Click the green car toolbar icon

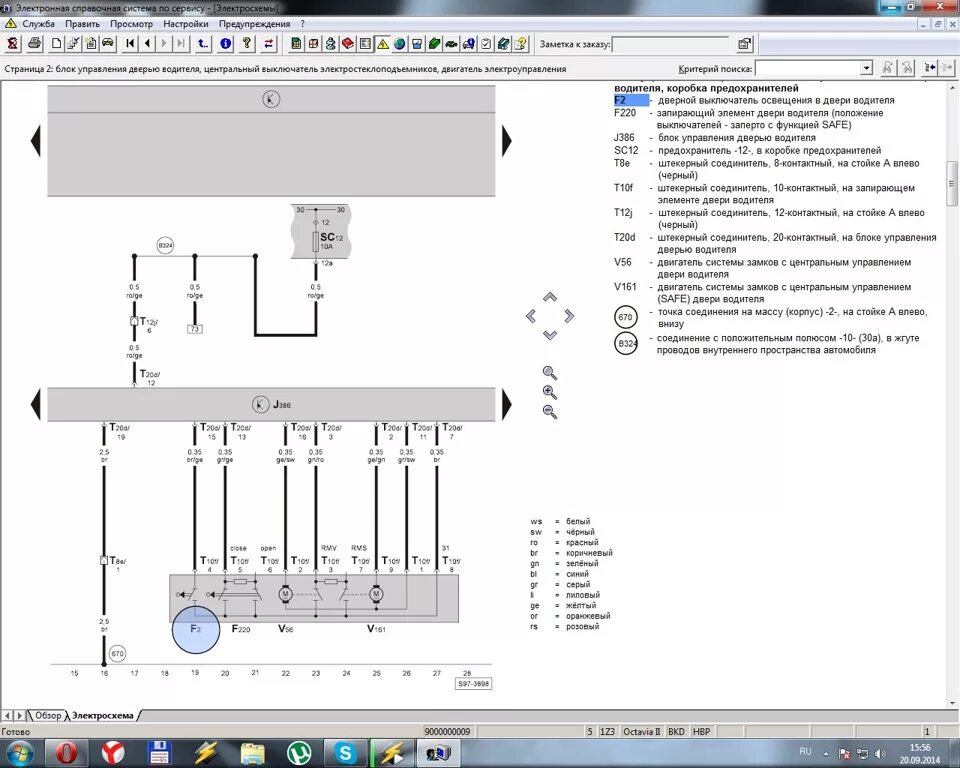[x=451, y=43]
